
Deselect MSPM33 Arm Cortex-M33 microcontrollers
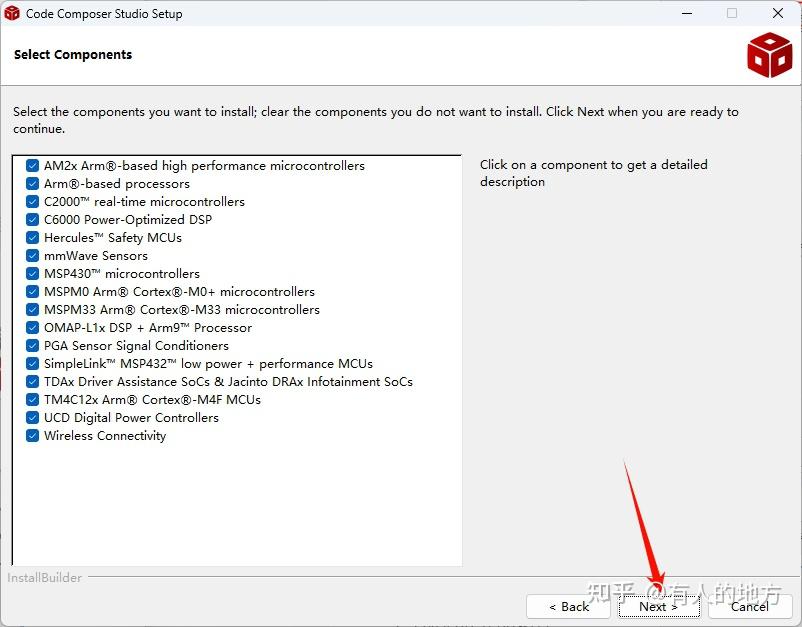(x=32, y=309)
